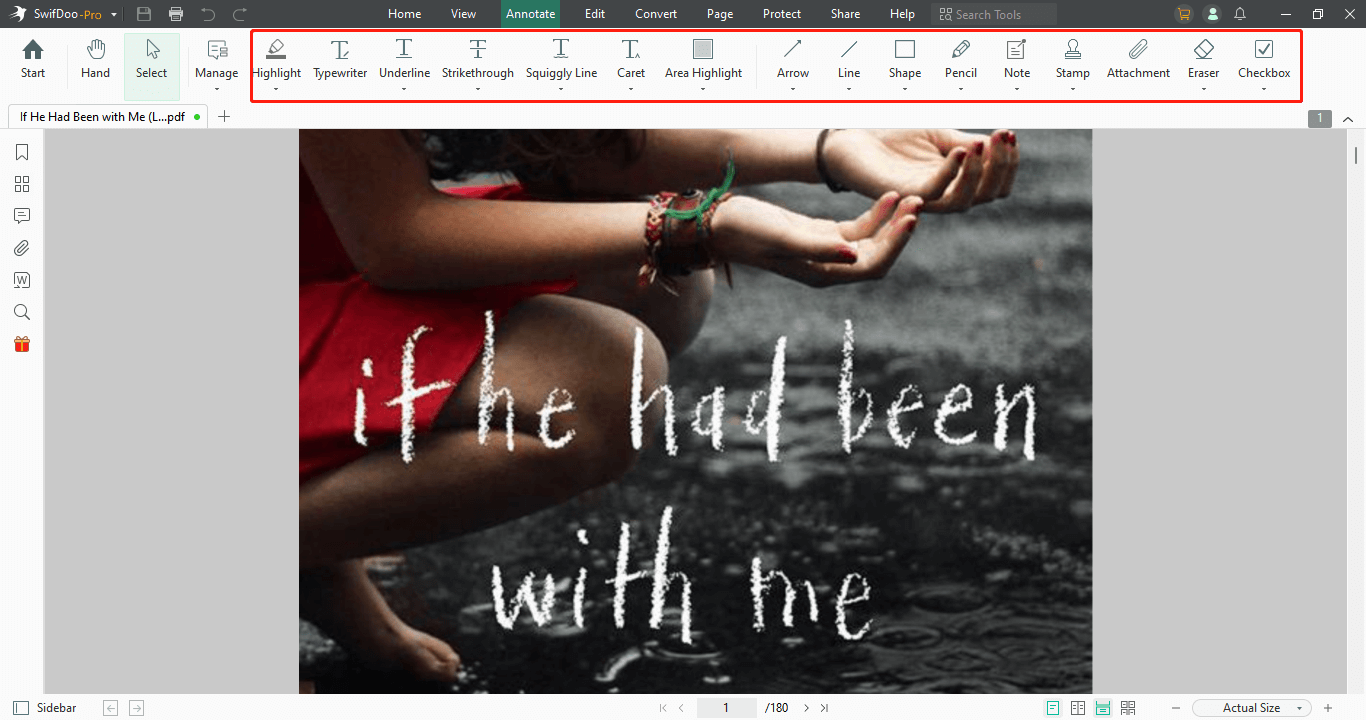Select the Line drawing tool
Screen dimensions: 1366x720
pyautogui.click(x=849, y=59)
